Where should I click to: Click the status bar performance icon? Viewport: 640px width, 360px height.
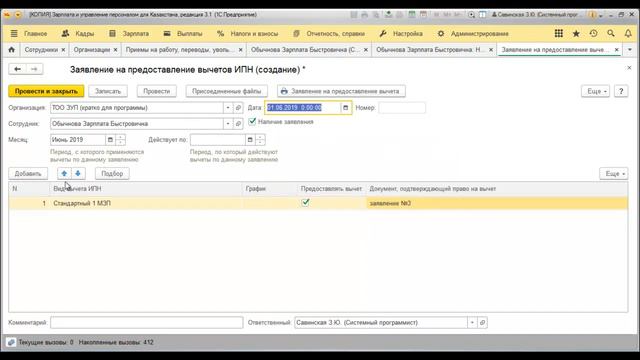(x=11, y=342)
